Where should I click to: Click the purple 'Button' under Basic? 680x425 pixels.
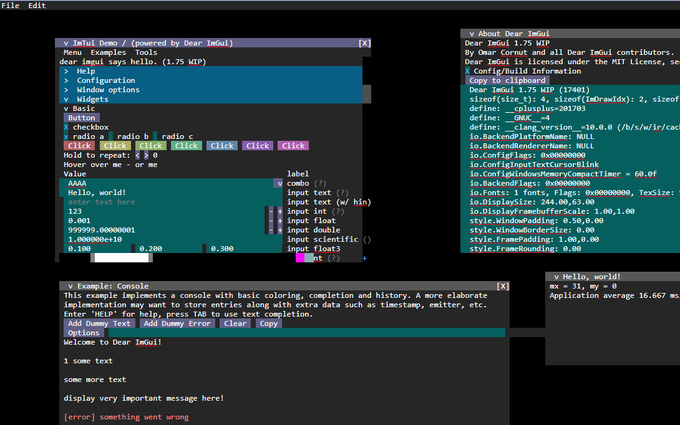point(82,118)
